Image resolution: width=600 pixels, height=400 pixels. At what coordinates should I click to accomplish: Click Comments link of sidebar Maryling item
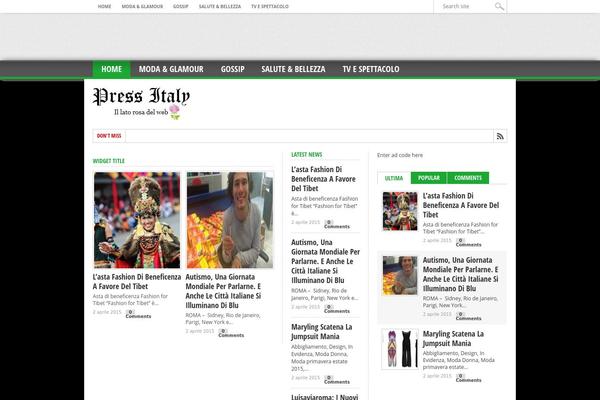click(x=468, y=378)
